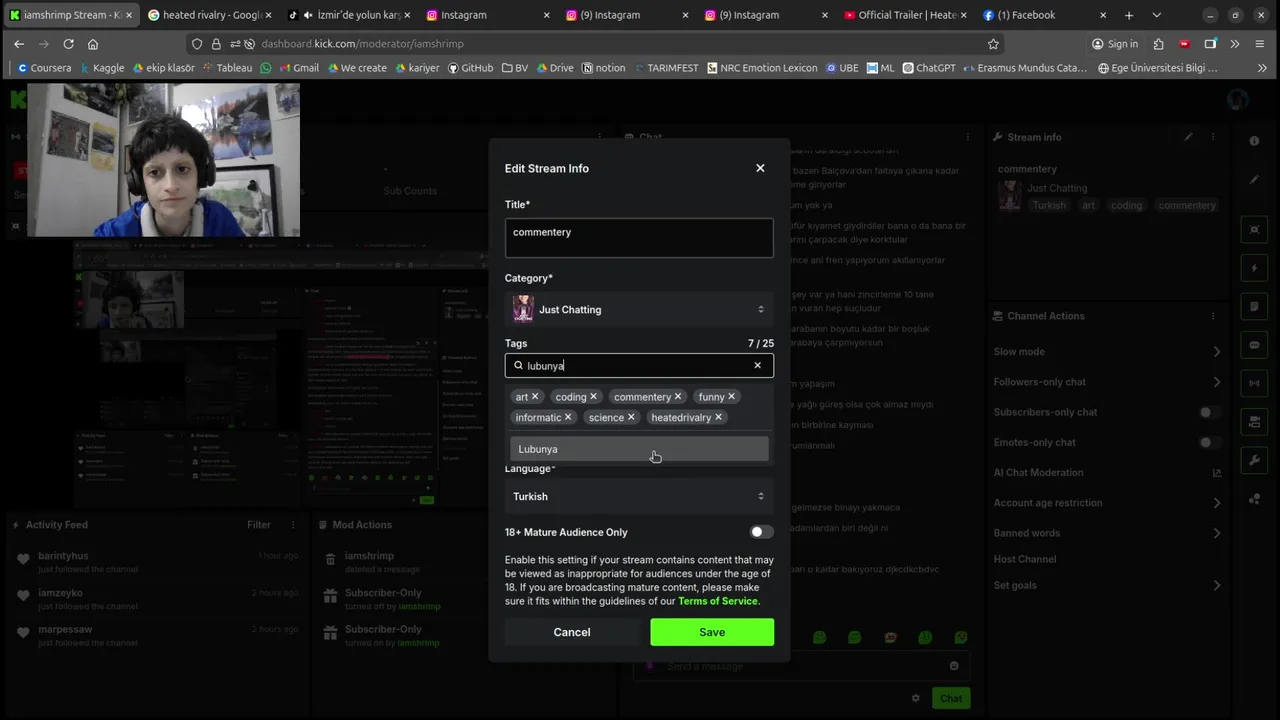Save the stream info changes
Screen dimensions: 1280x720
tap(712, 632)
